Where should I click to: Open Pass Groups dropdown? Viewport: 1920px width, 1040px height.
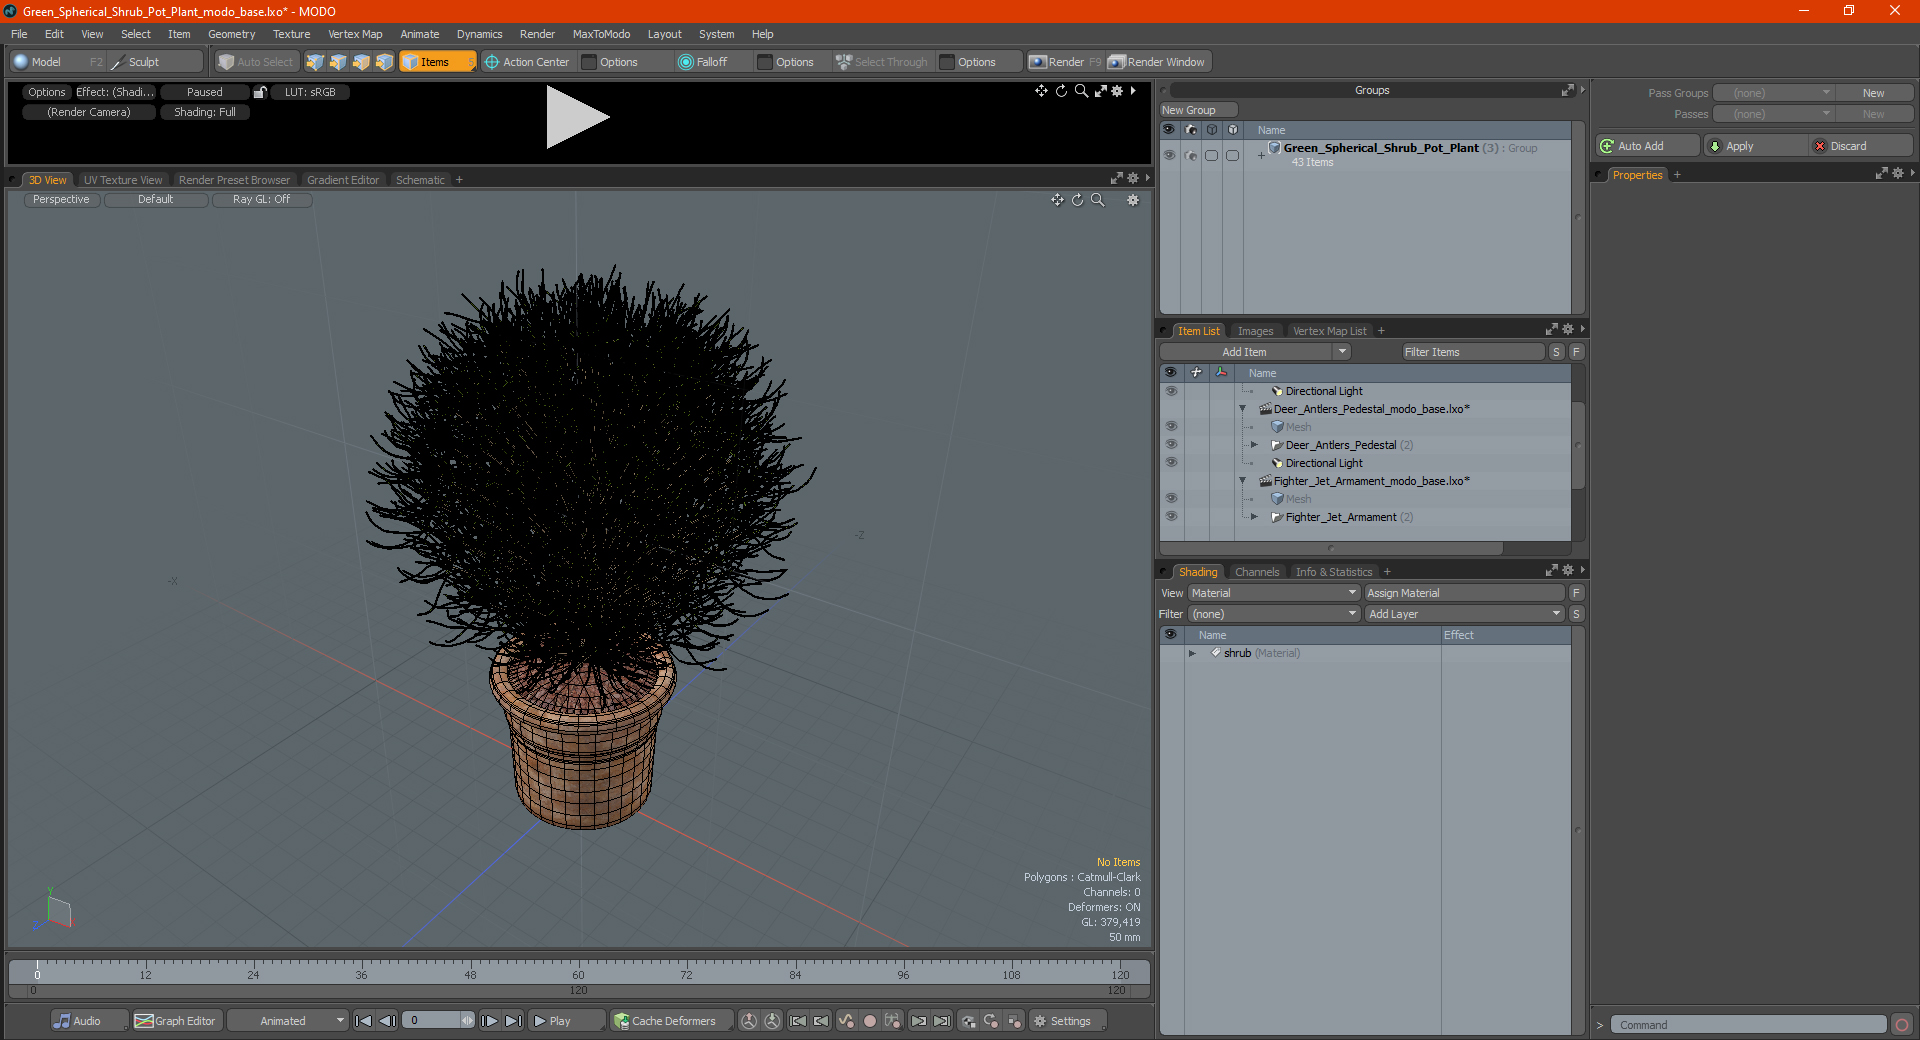pyautogui.click(x=1773, y=93)
